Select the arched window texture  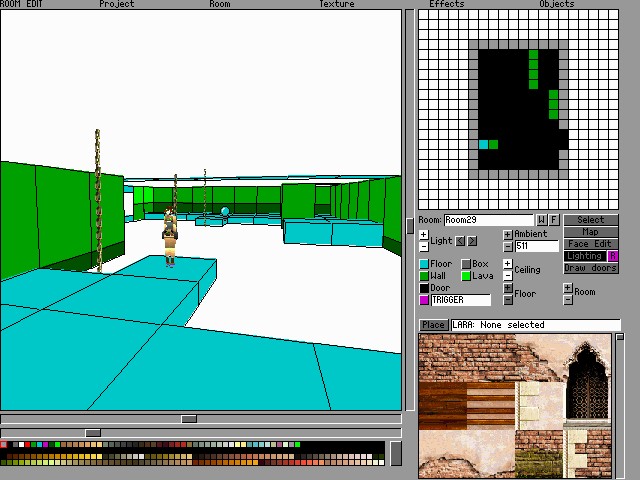[587, 382]
